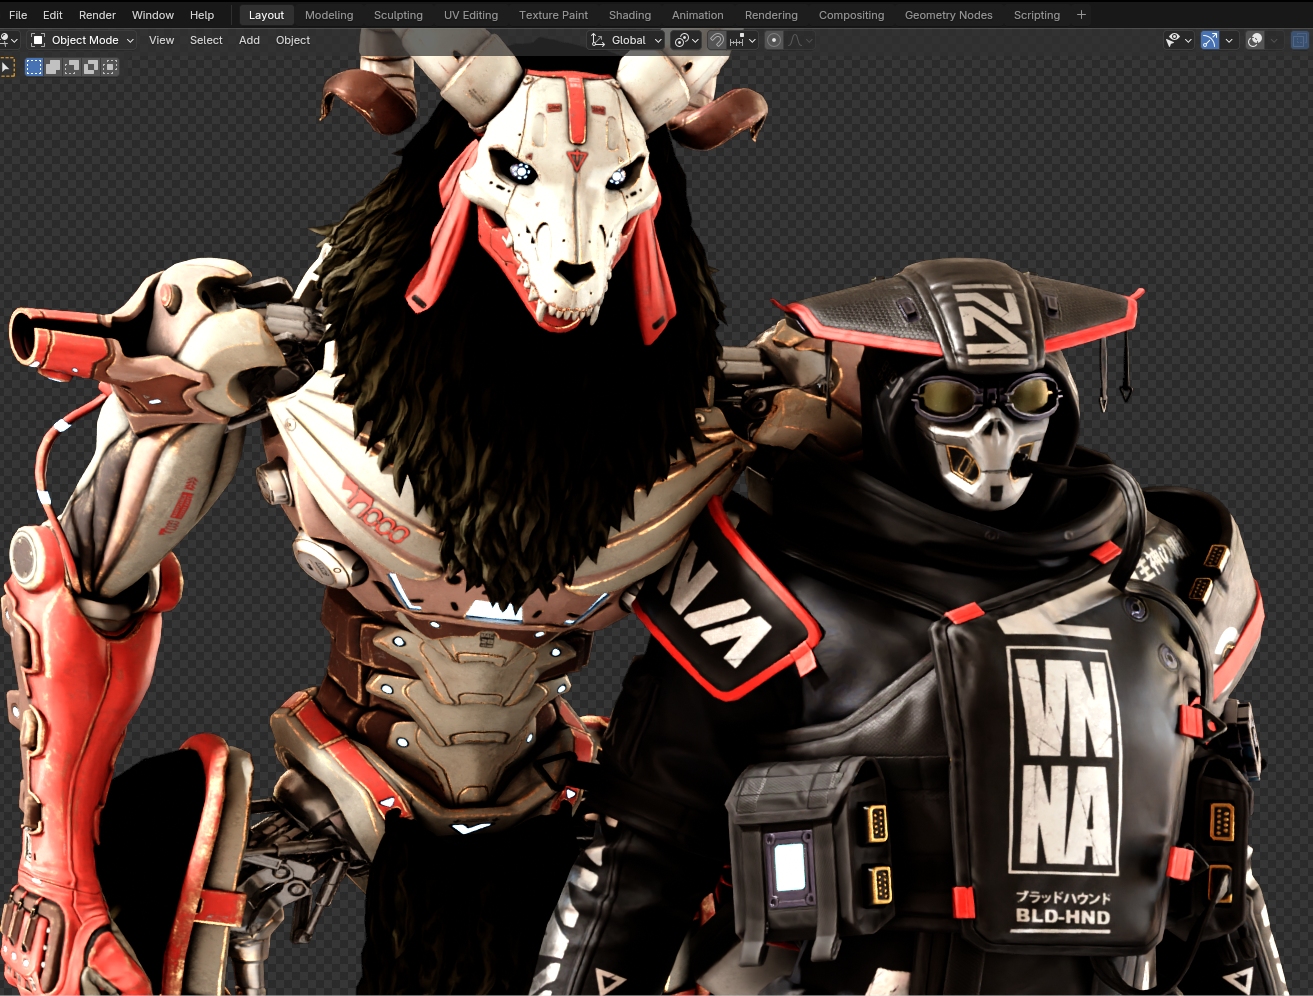This screenshot has width=1313, height=996.
Task: Open the Render menu
Action: click(97, 15)
